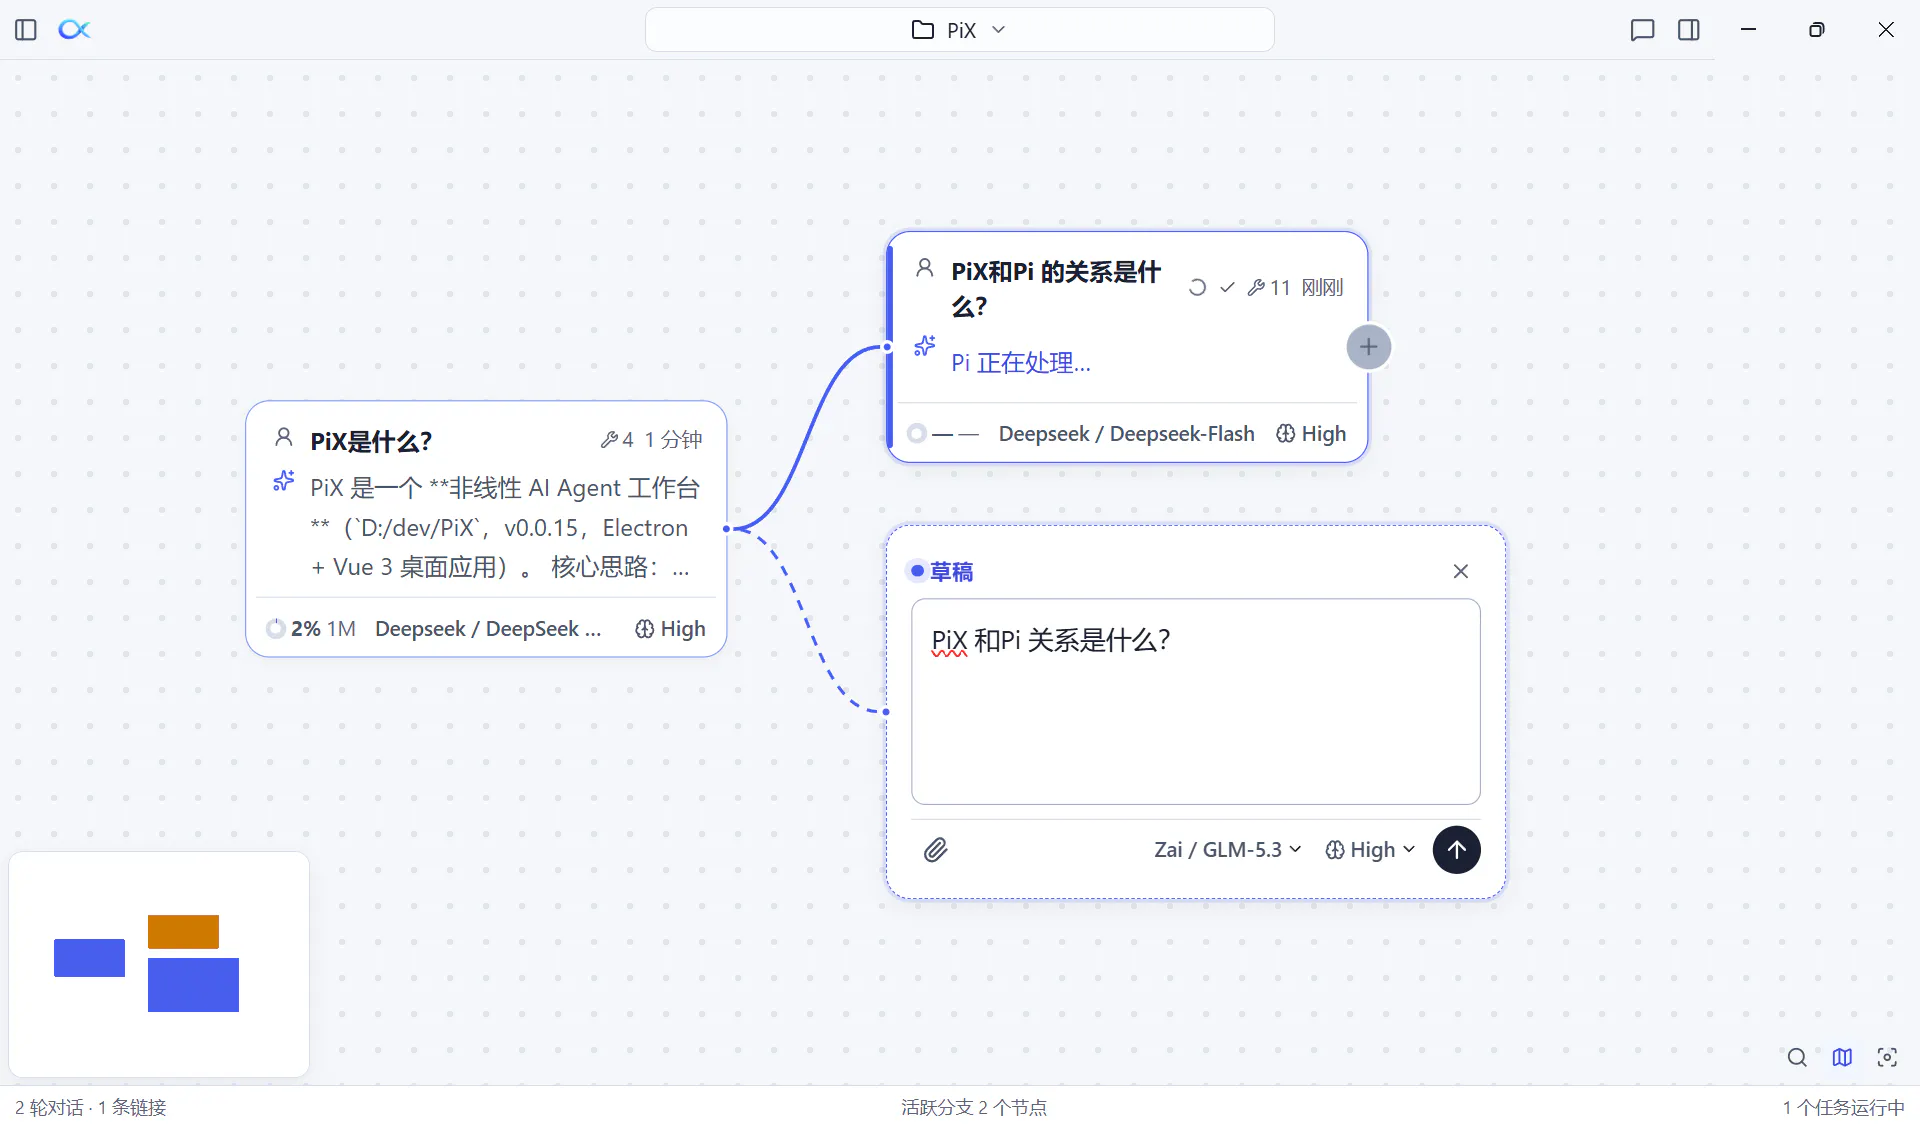Toggle the right split panel icon
Viewport: 1920px width, 1128px height.
pos(1689,30)
